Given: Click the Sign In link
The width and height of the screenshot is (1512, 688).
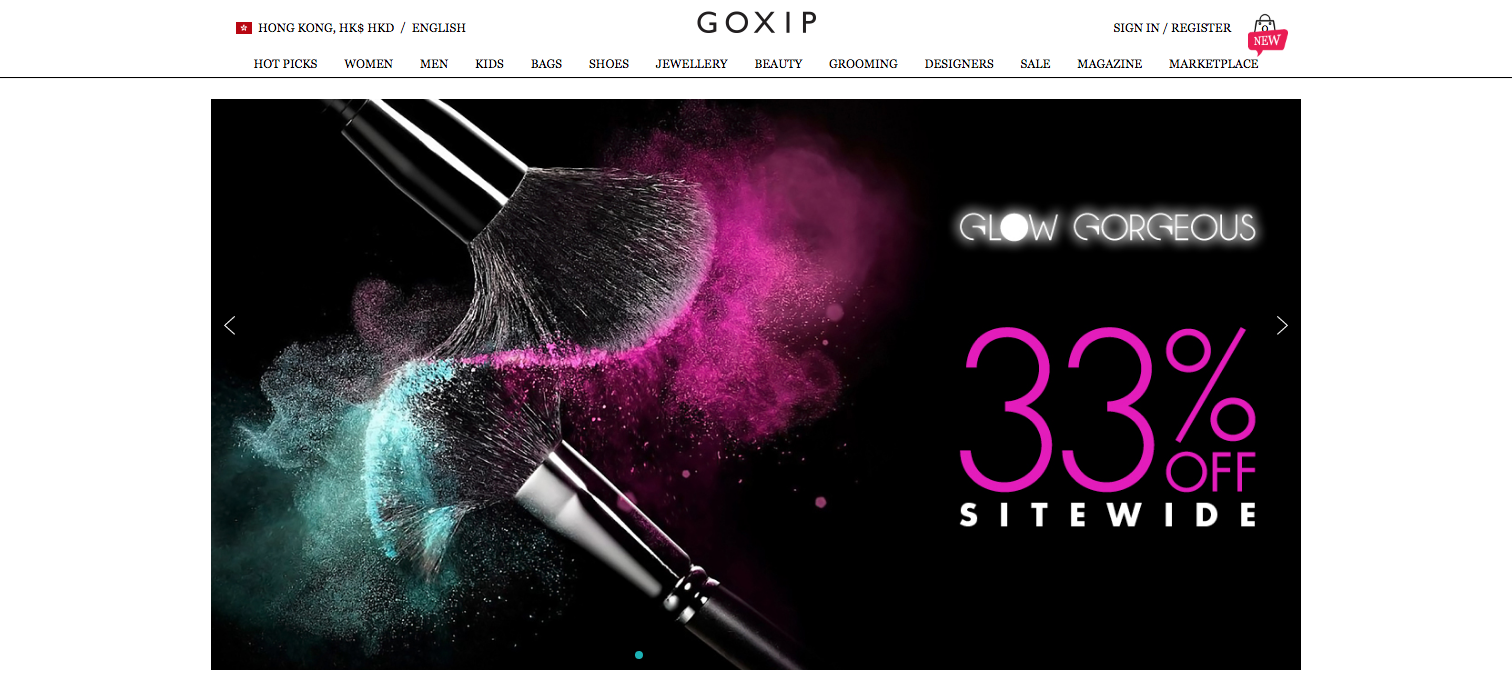Looking at the screenshot, I should click(1136, 28).
